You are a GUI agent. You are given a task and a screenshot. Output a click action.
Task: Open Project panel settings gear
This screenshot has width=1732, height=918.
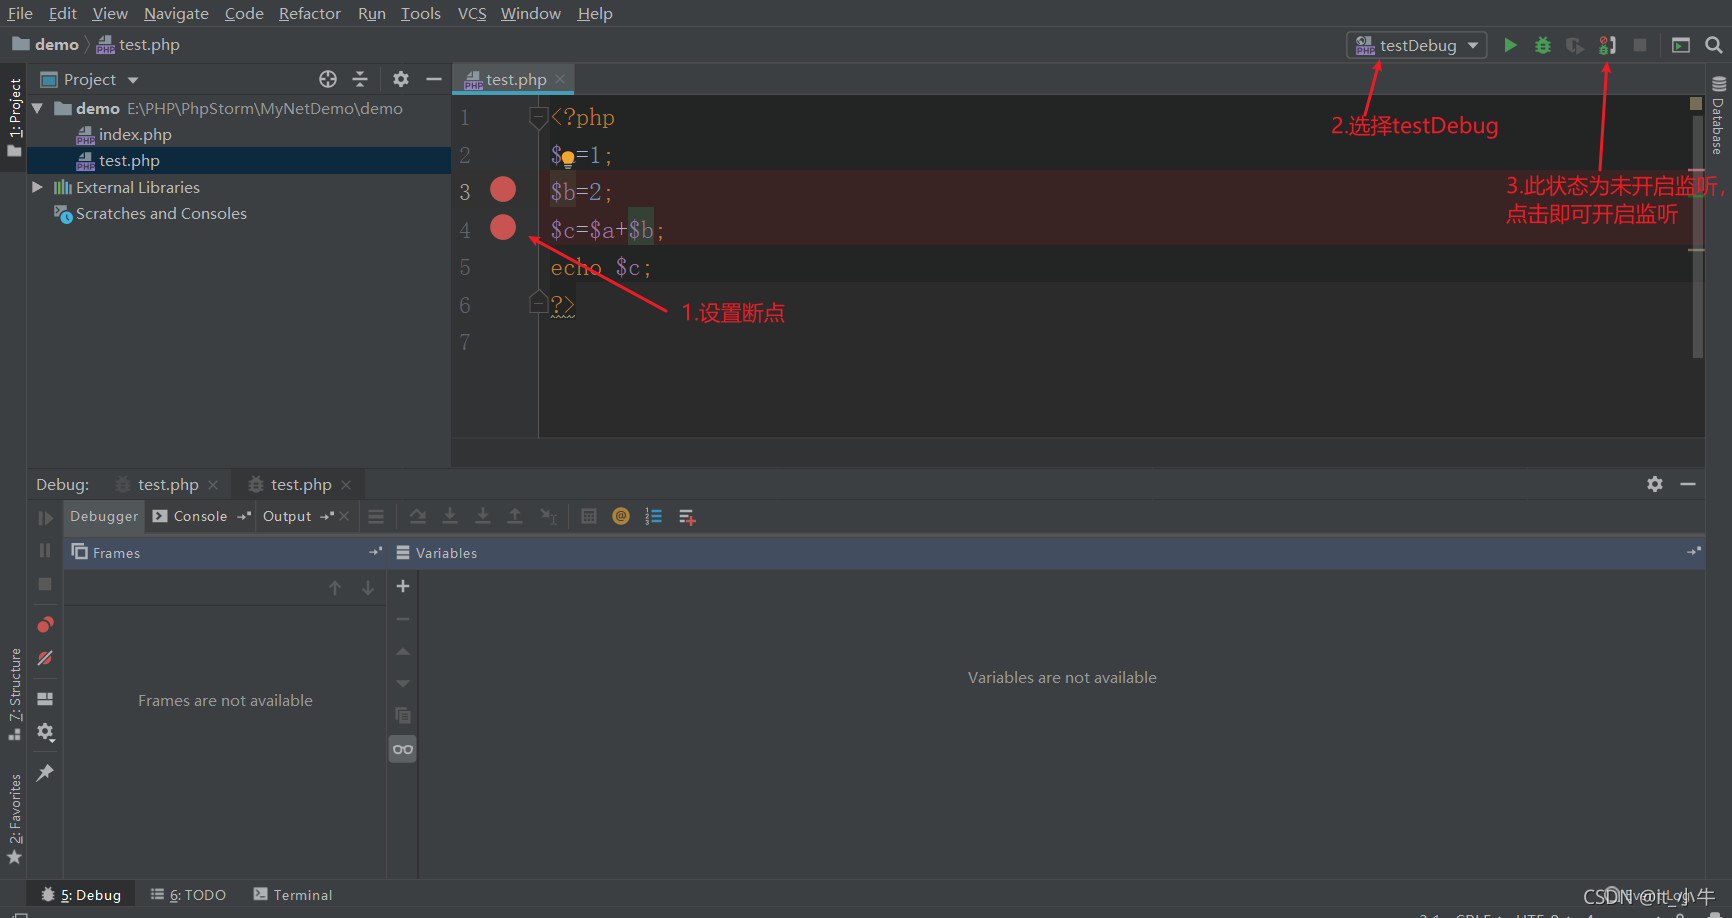coord(401,79)
